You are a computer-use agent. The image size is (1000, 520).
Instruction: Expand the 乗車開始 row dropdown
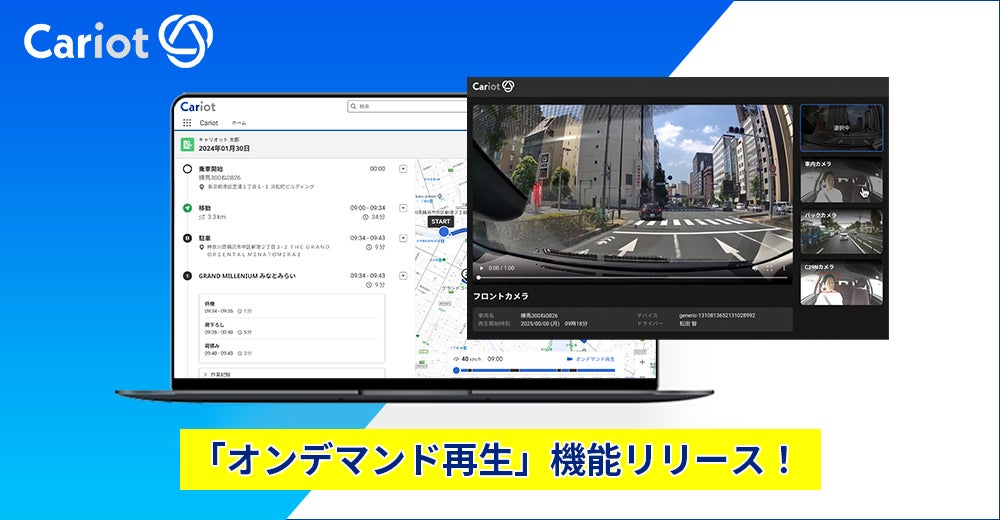tap(403, 169)
